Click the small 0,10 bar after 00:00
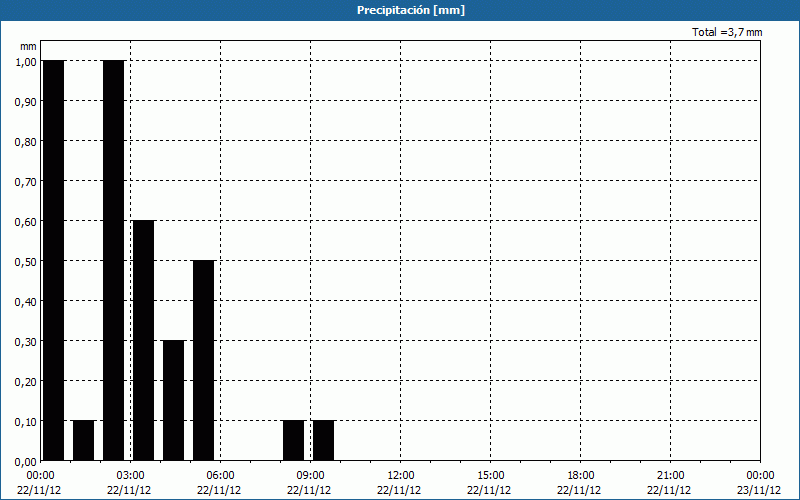 (x=84, y=440)
